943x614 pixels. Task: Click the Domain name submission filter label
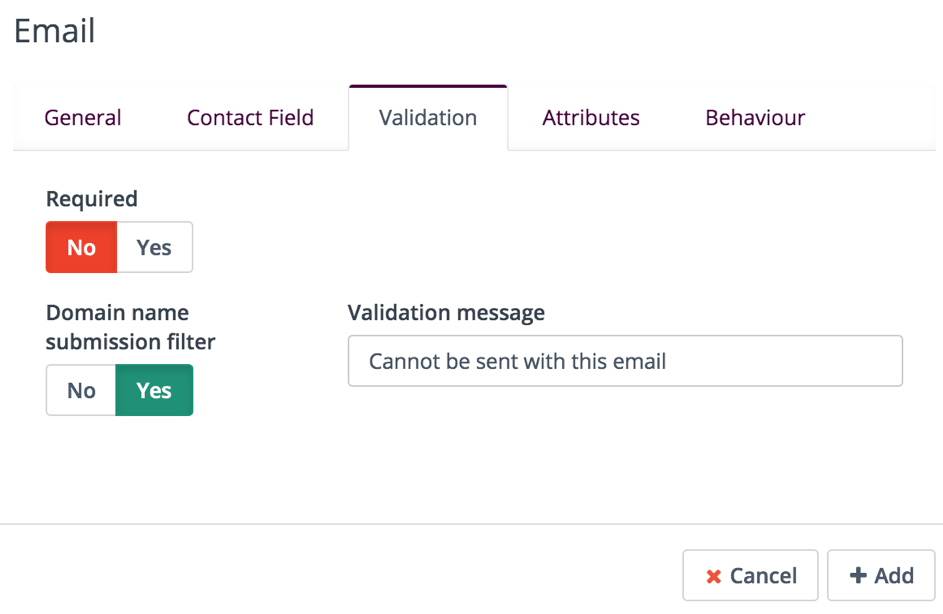(x=131, y=327)
